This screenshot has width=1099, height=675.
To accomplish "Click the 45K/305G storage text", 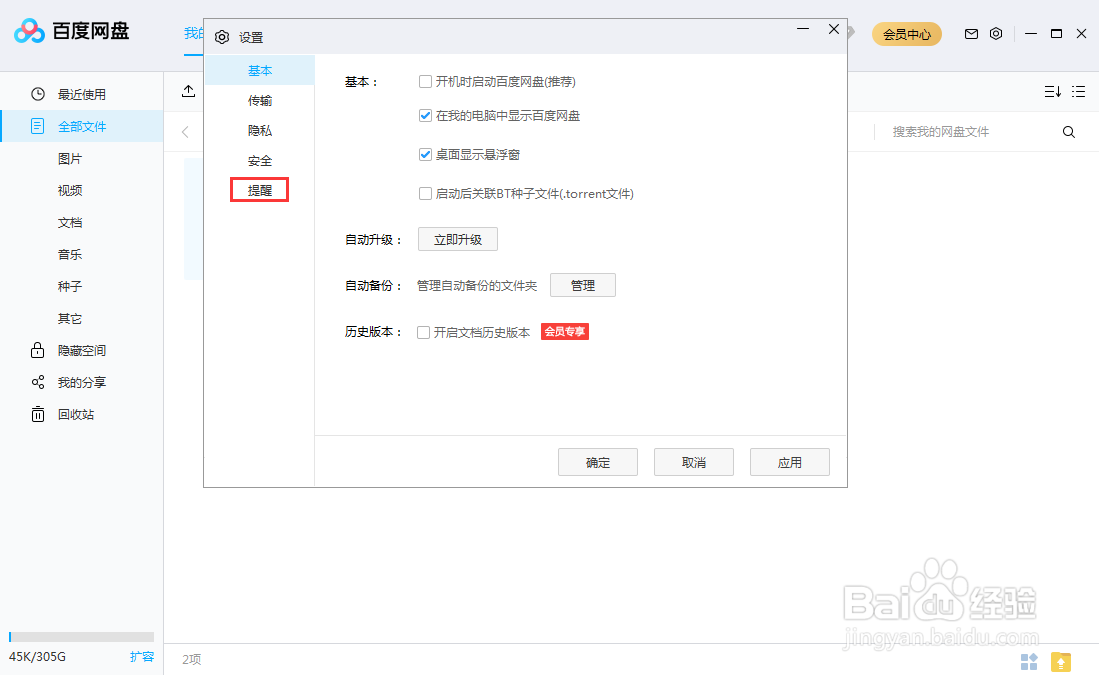I will (x=37, y=657).
